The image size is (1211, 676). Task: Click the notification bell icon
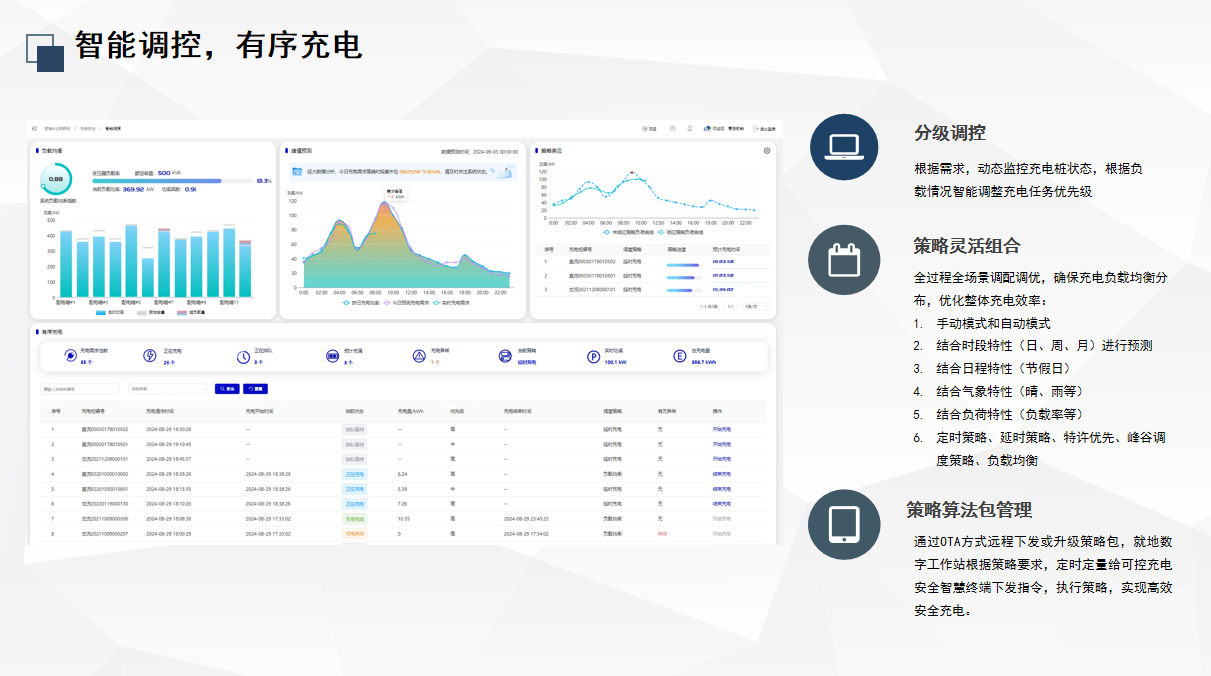[689, 129]
